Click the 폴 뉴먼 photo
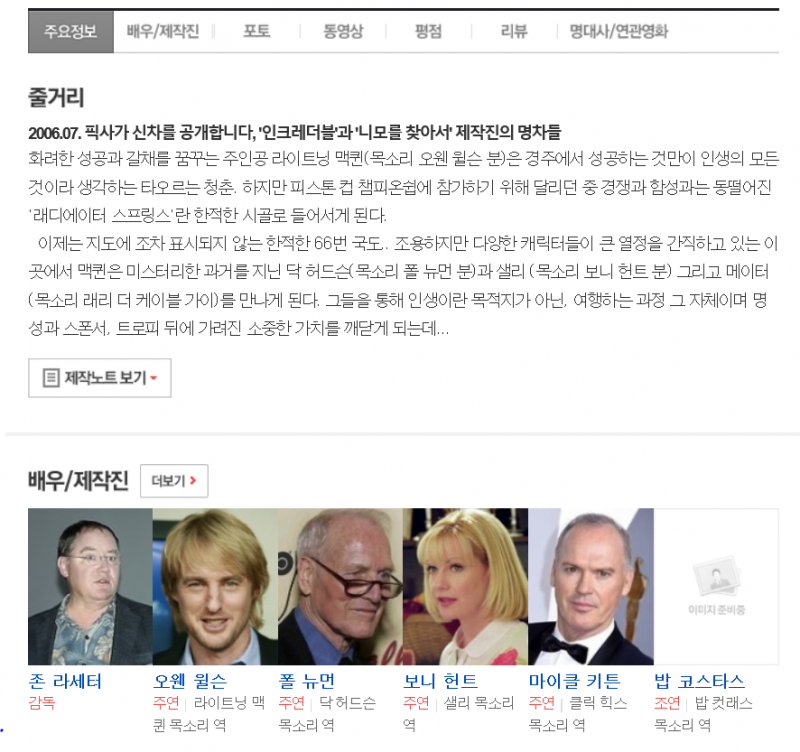This screenshot has height=752, width=800. pos(340,586)
